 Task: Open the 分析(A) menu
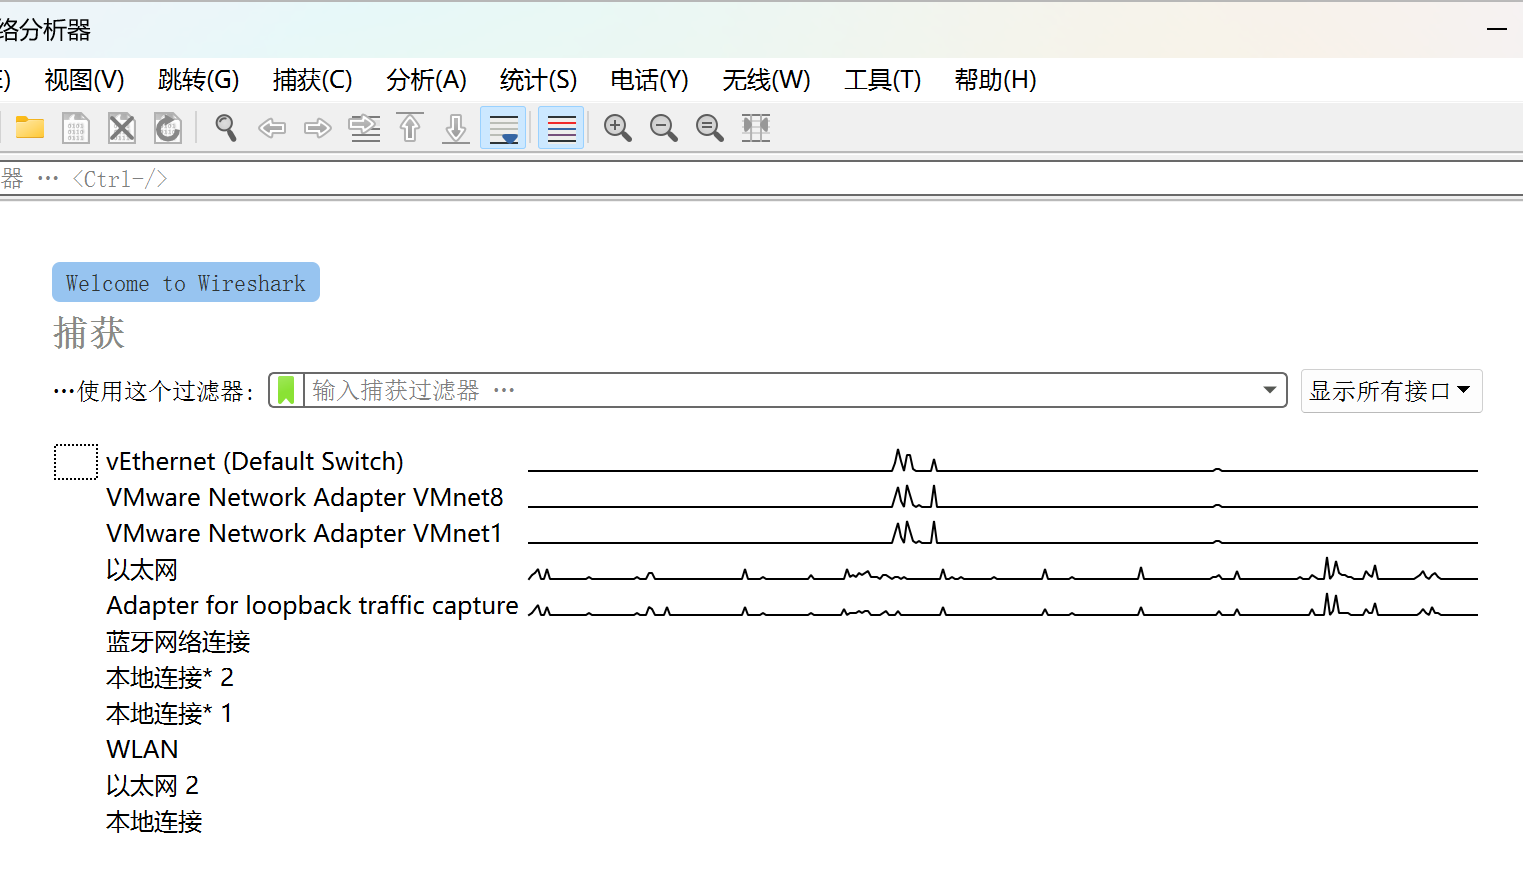pyautogui.click(x=426, y=80)
